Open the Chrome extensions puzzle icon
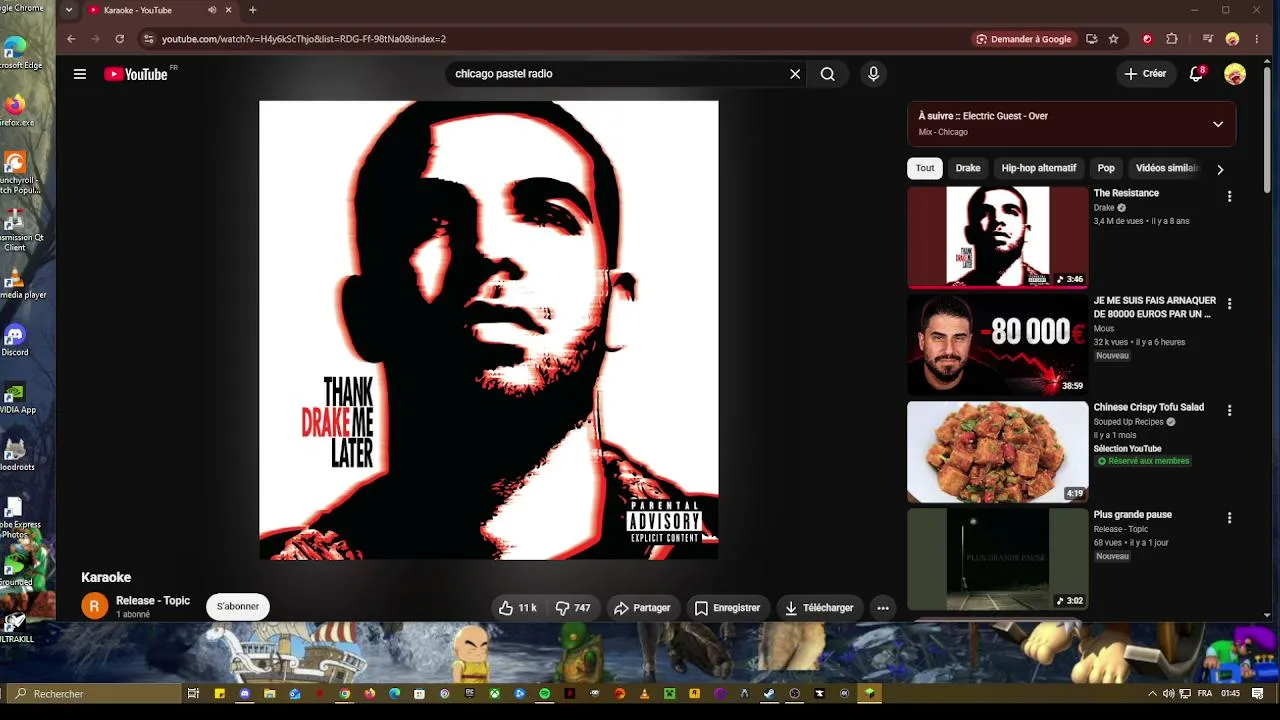1280x720 pixels. tap(1172, 39)
